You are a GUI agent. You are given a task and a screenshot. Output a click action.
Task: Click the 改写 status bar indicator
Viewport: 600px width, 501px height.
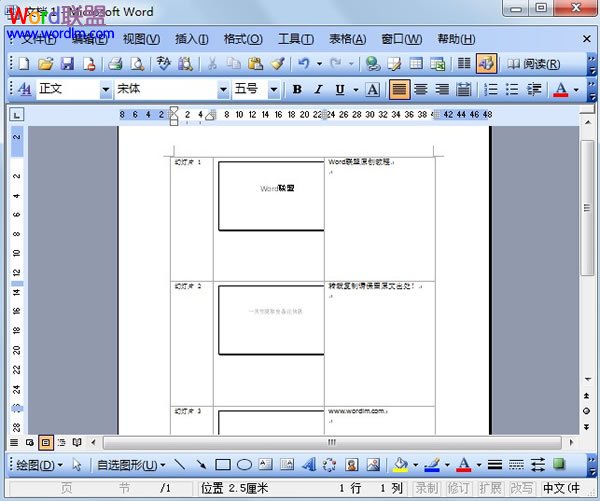click(x=521, y=488)
